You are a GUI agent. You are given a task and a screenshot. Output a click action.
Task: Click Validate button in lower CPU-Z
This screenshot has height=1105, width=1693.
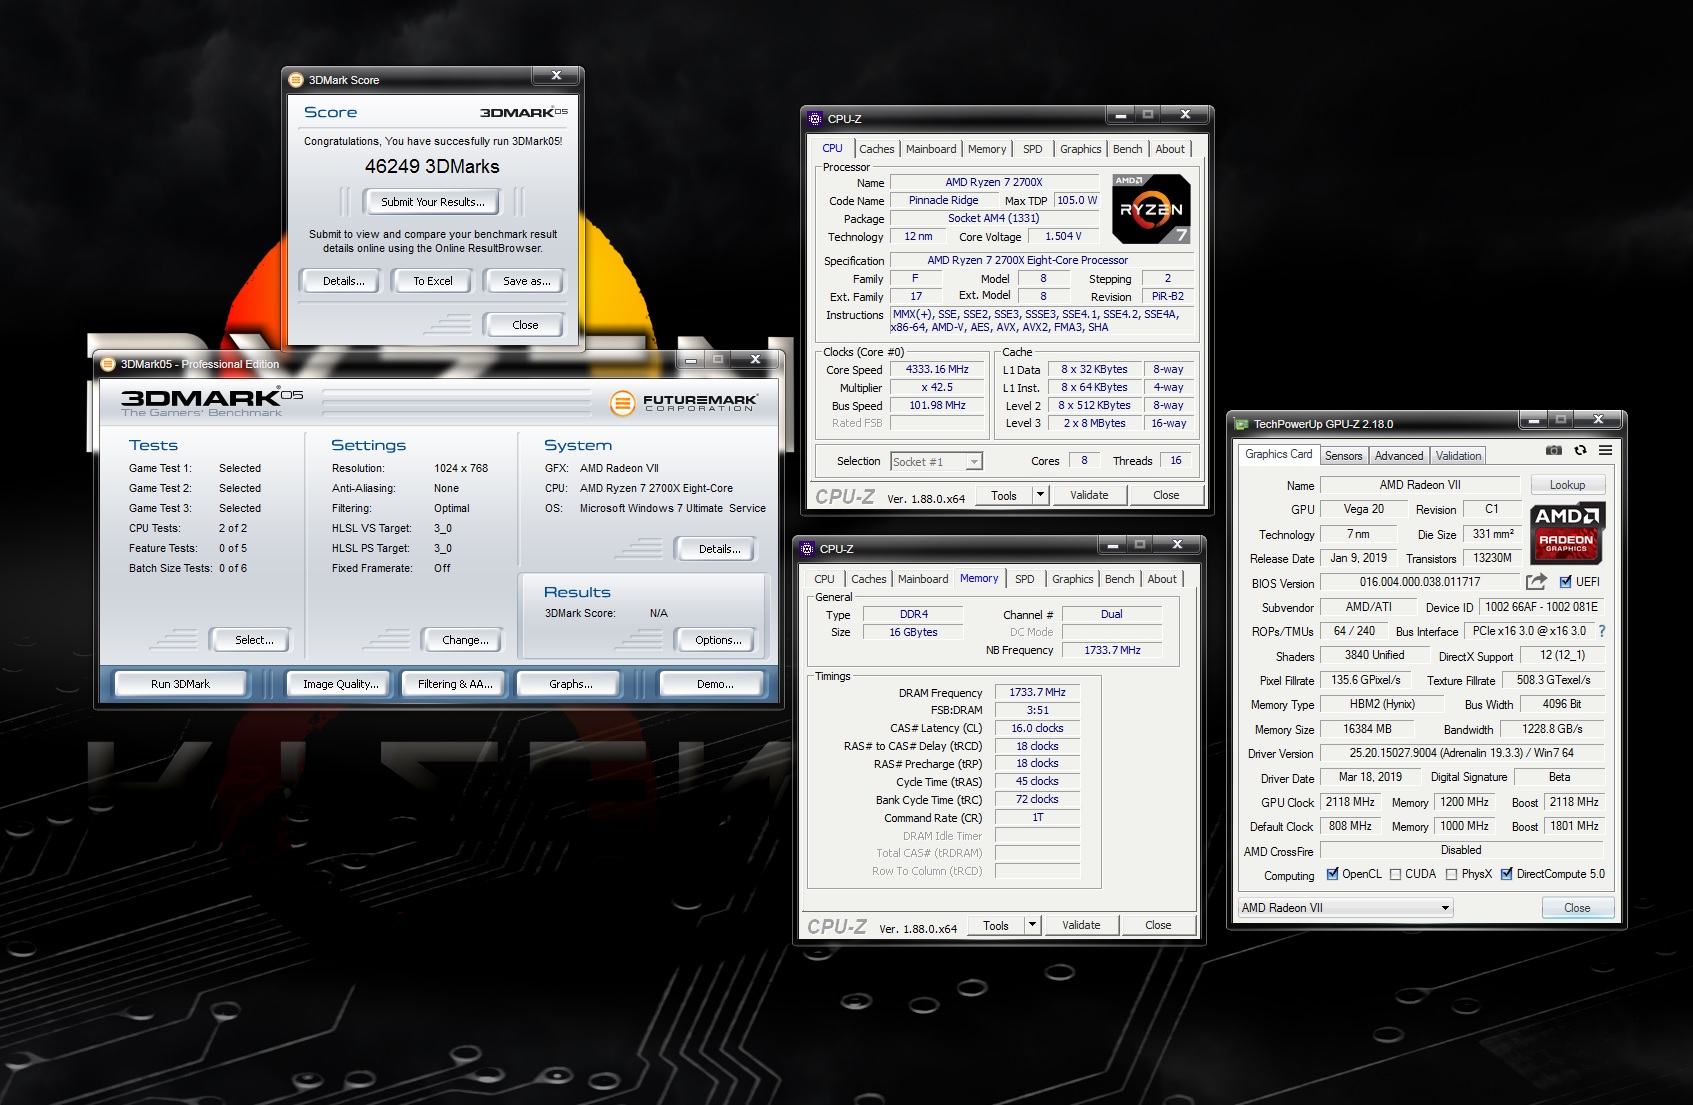click(1081, 925)
